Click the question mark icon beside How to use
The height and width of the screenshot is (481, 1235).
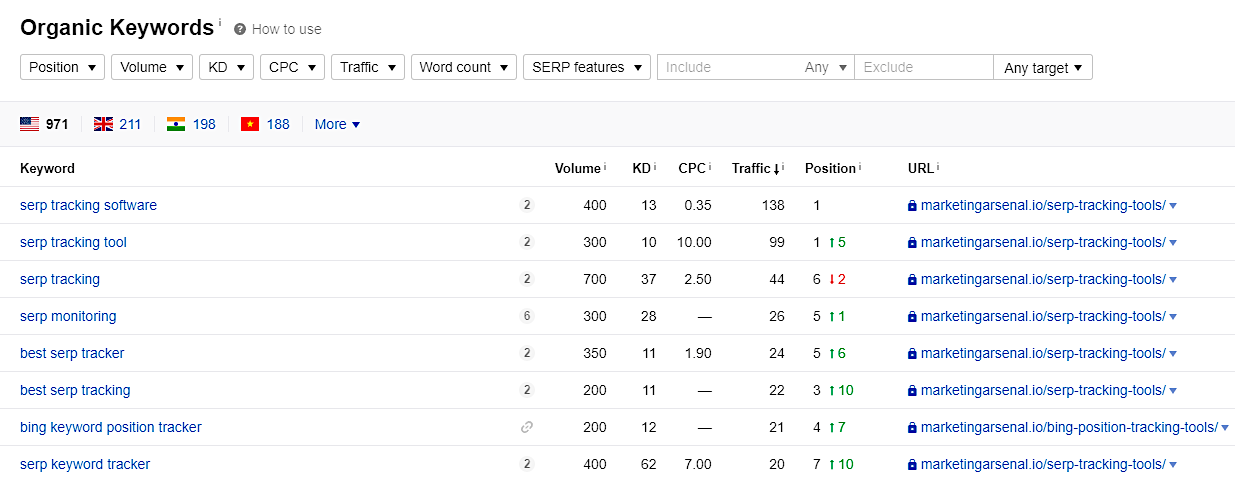click(240, 29)
